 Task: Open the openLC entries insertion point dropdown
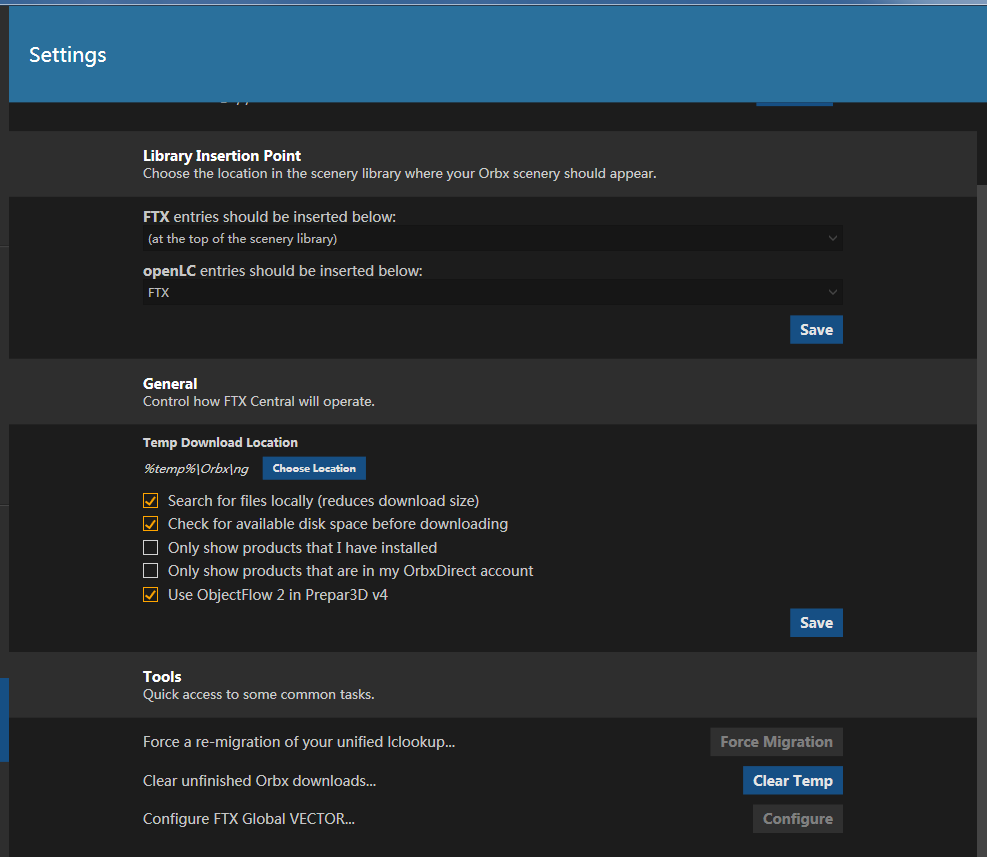click(492, 293)
